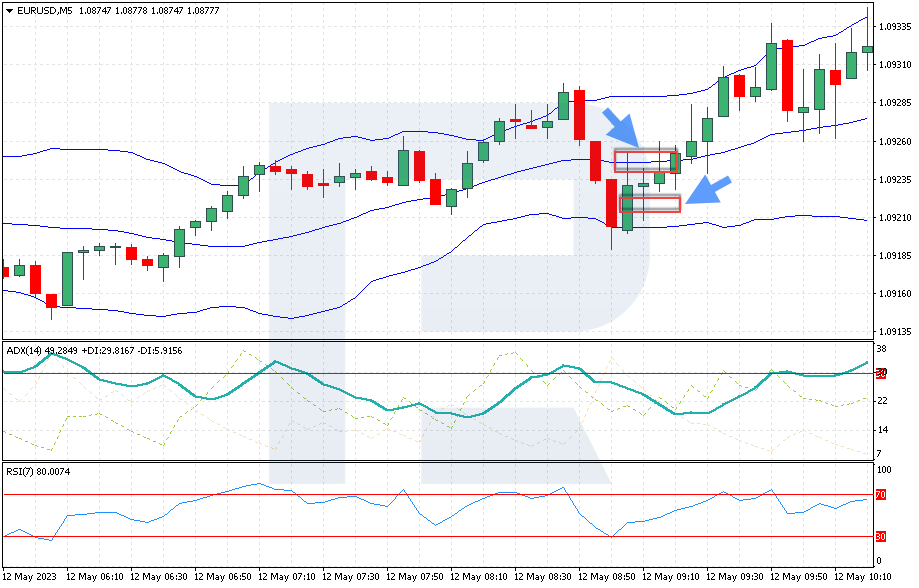Click price axis label 1.09210
The height and width of the screenshot is (588, 919).
pos(894,217)
